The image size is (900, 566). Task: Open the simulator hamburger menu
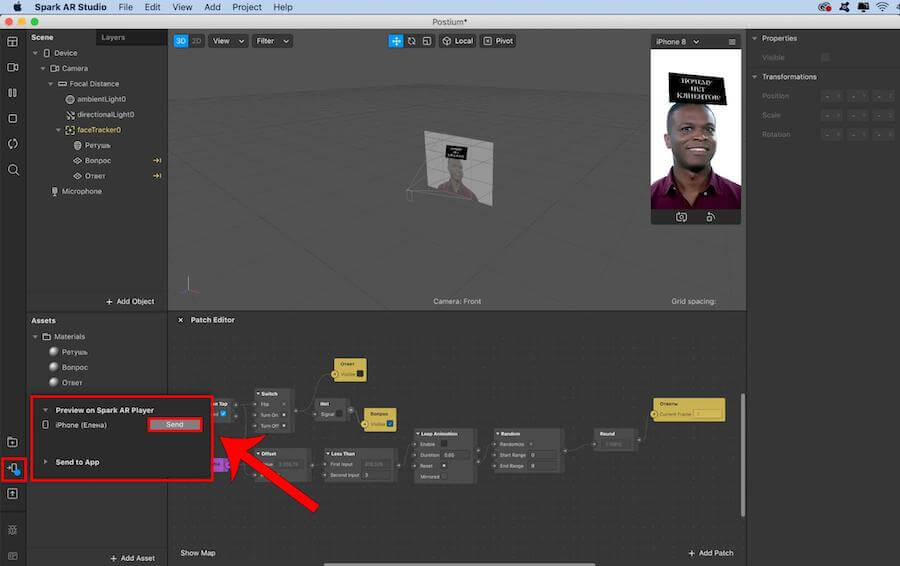coord(732,42)
